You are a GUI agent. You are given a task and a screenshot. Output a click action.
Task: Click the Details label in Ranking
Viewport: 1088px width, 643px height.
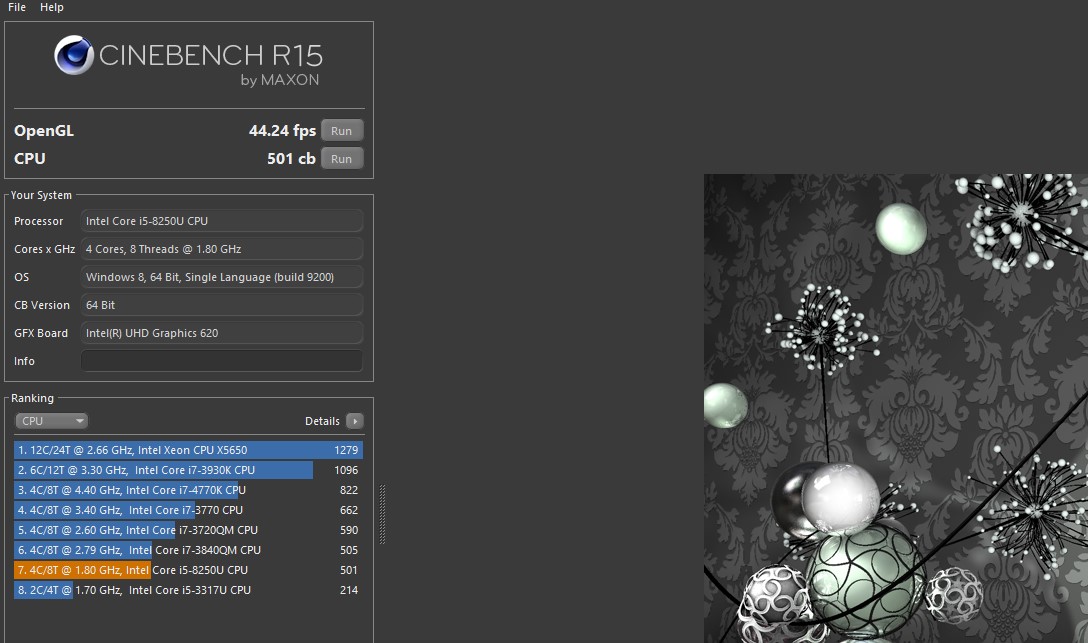coord(322,421)
